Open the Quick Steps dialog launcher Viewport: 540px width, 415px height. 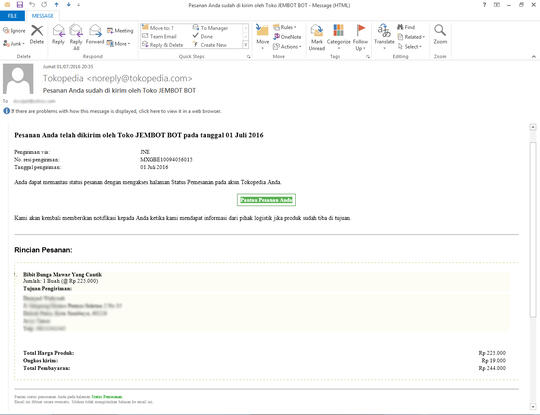coord(249,56)
